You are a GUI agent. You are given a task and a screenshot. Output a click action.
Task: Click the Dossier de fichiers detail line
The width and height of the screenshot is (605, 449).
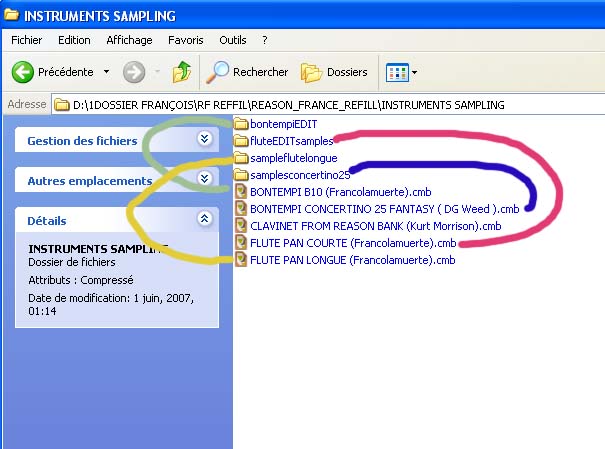coord(72,262)
